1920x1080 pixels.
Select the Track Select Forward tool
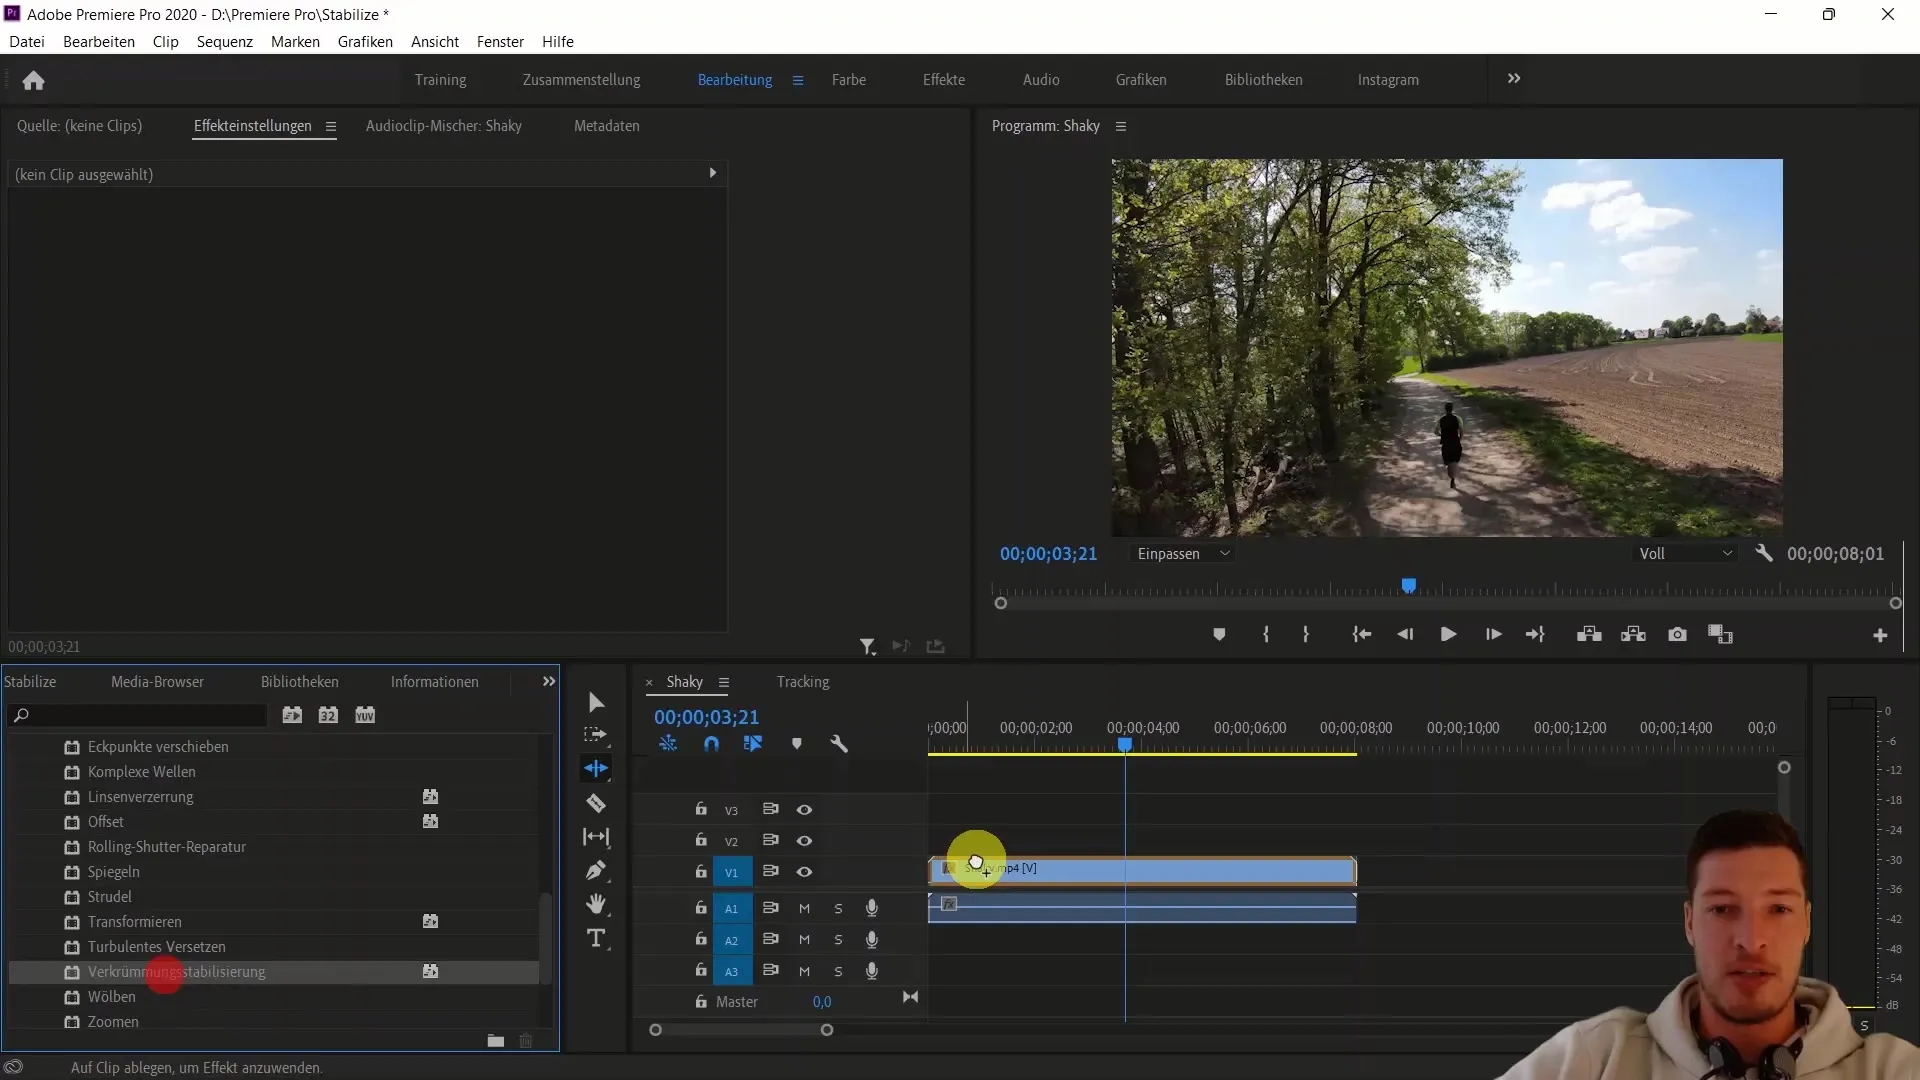[596, 735]
